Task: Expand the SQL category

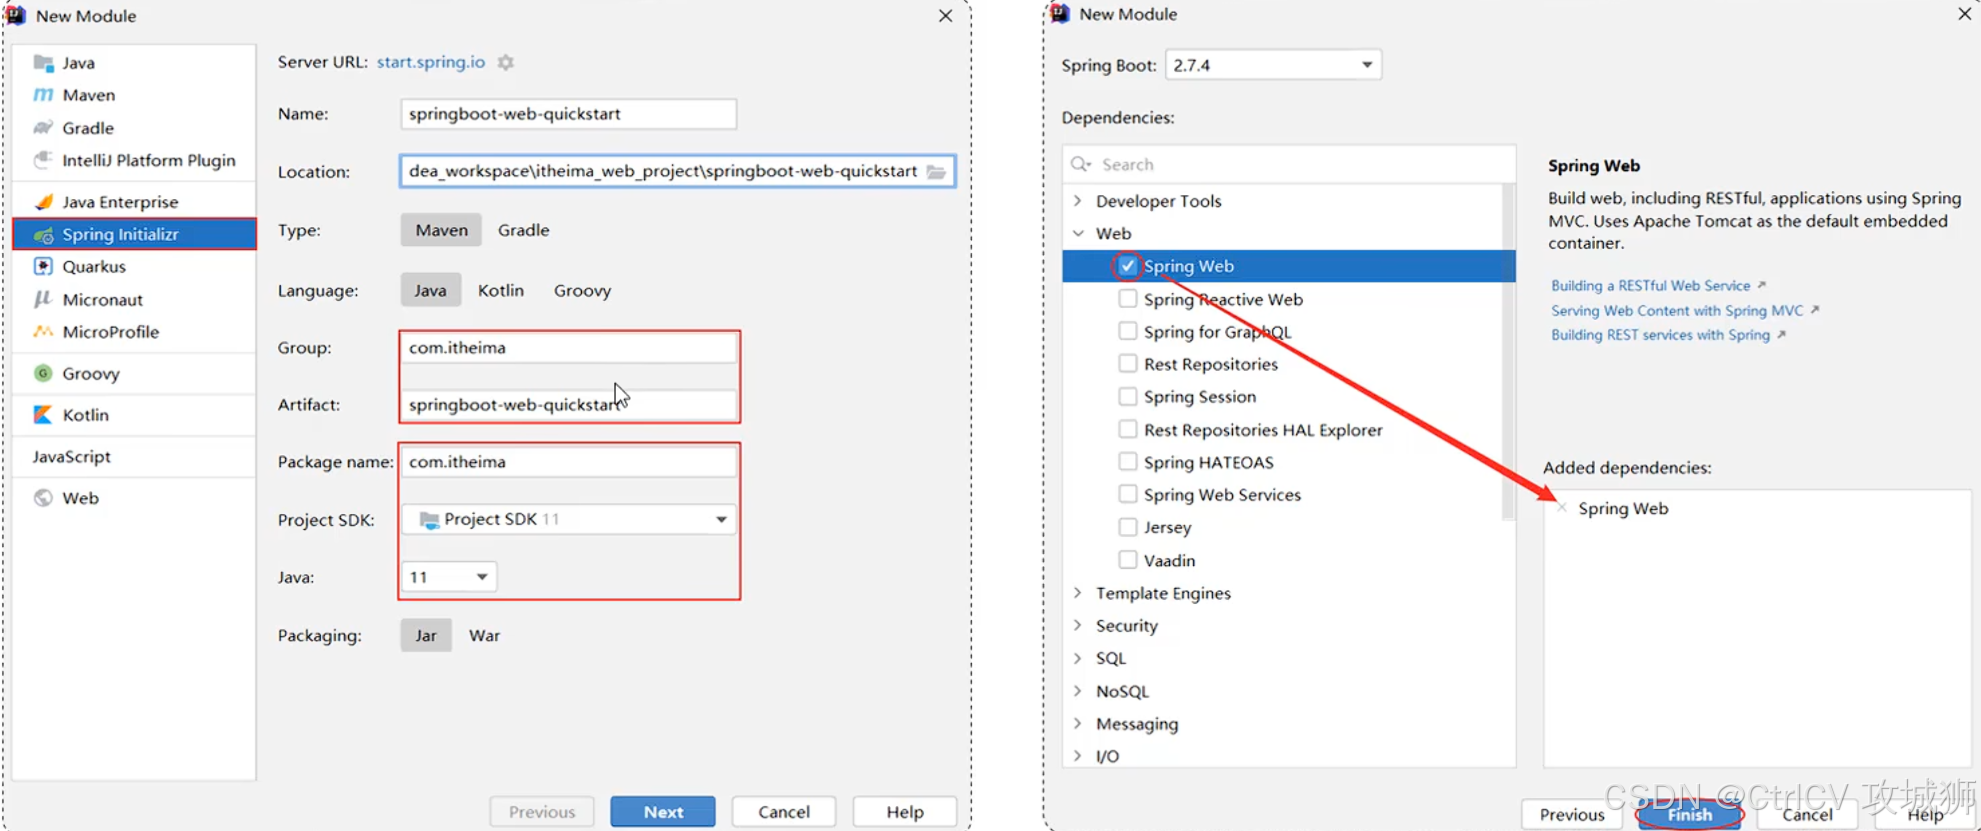Action: coord(1078,658)
